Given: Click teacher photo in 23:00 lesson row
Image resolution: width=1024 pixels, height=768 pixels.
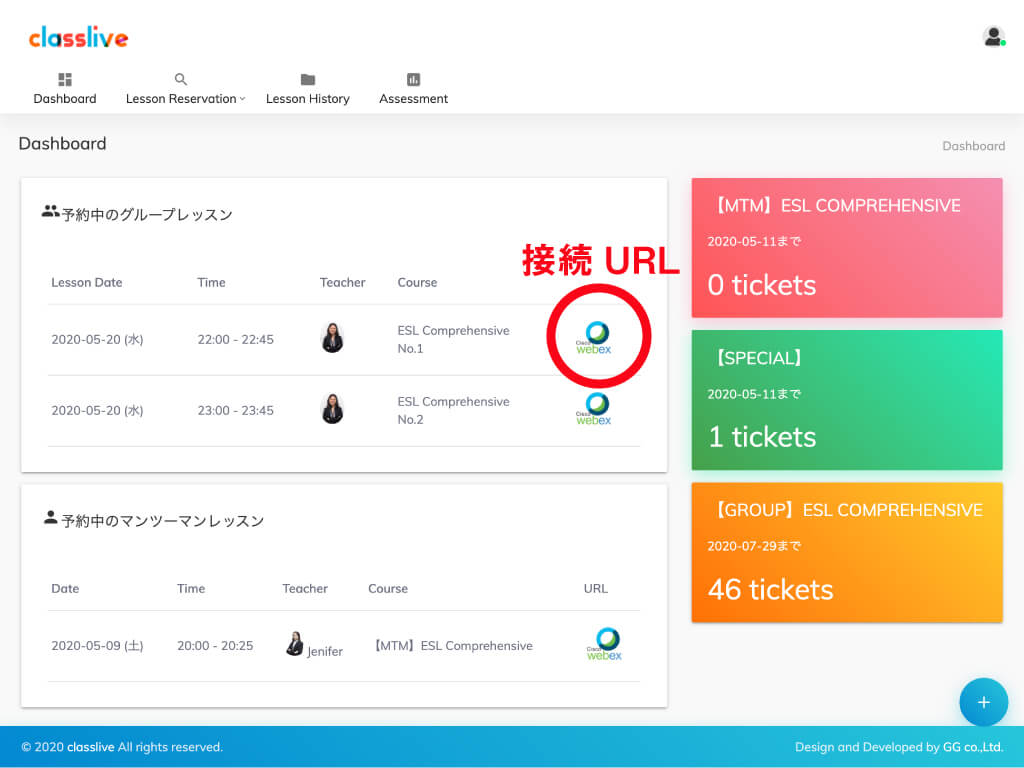Looking at the screenshot, I should pyautogui.click(x=332, y=409).
